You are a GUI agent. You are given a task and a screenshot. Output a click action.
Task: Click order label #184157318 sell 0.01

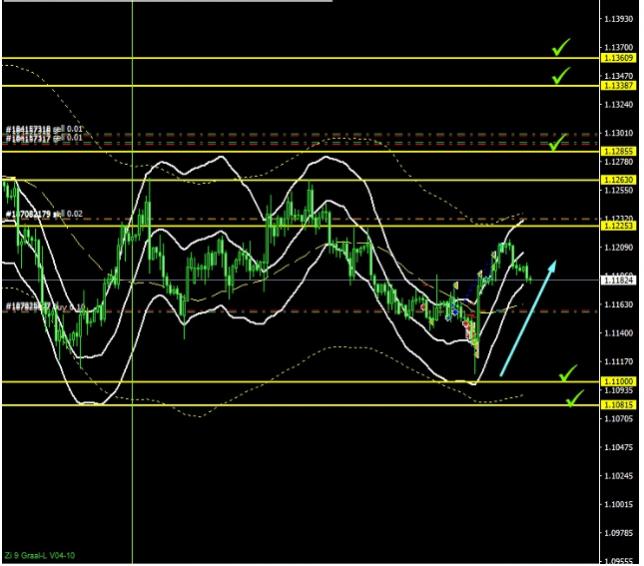[x=44, y=130]
